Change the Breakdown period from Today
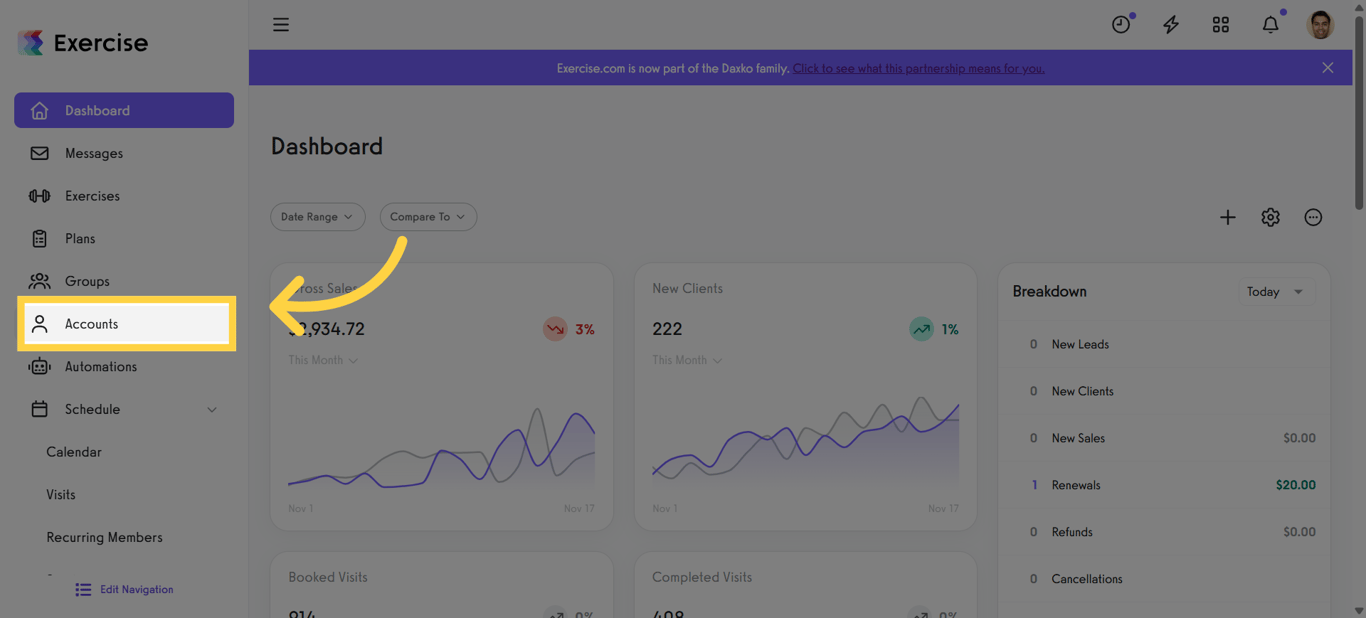This screenshot has height=618, width=1366. click(1276, 291)
